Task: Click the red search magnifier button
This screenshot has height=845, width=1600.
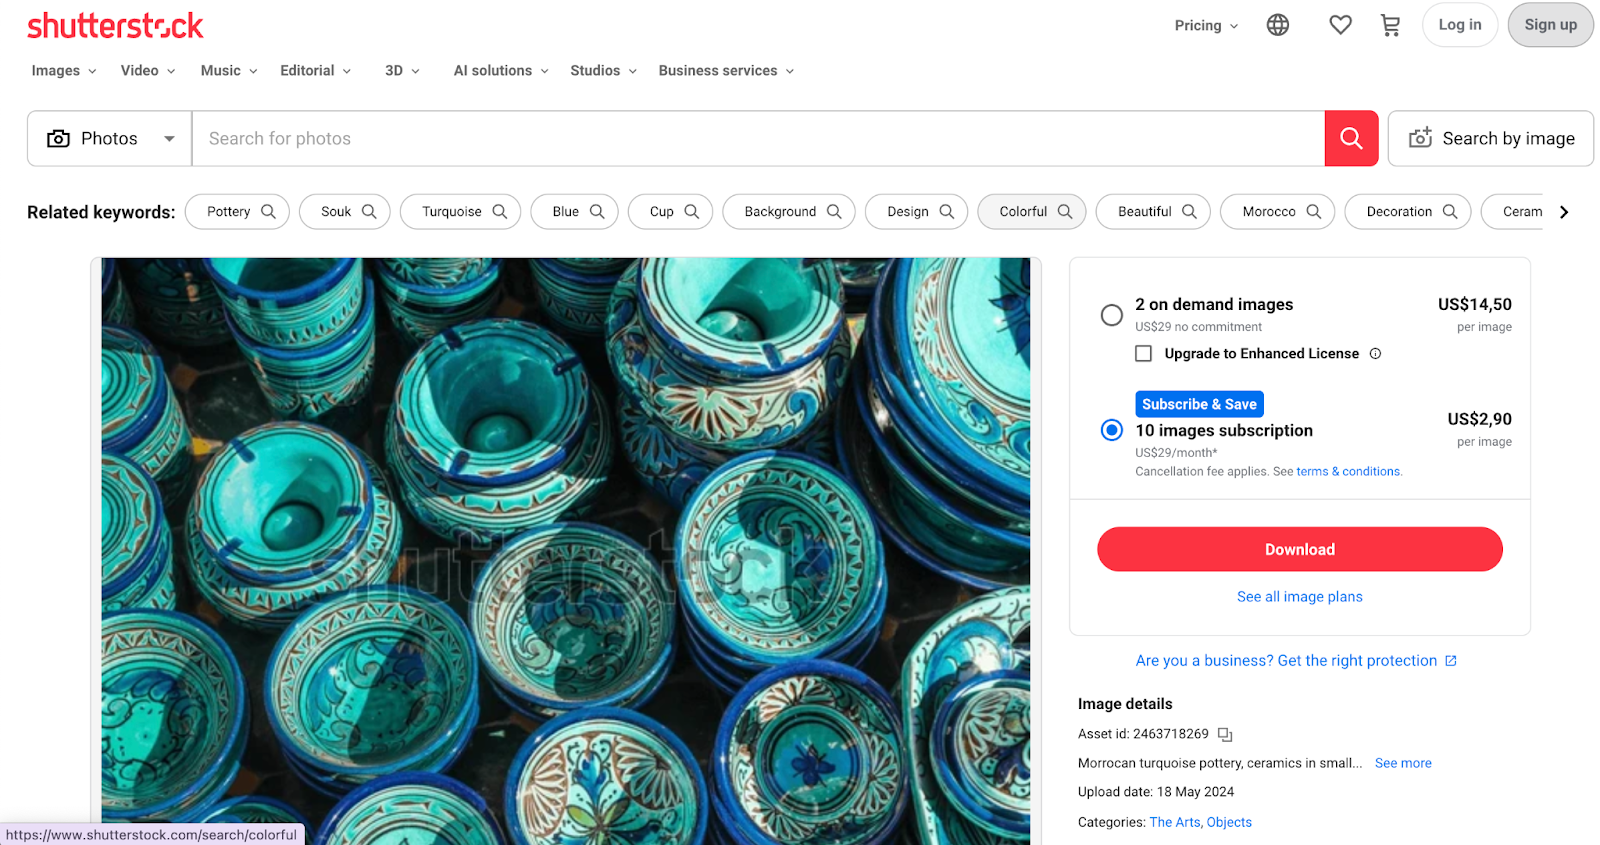Action: point(1351,138)
